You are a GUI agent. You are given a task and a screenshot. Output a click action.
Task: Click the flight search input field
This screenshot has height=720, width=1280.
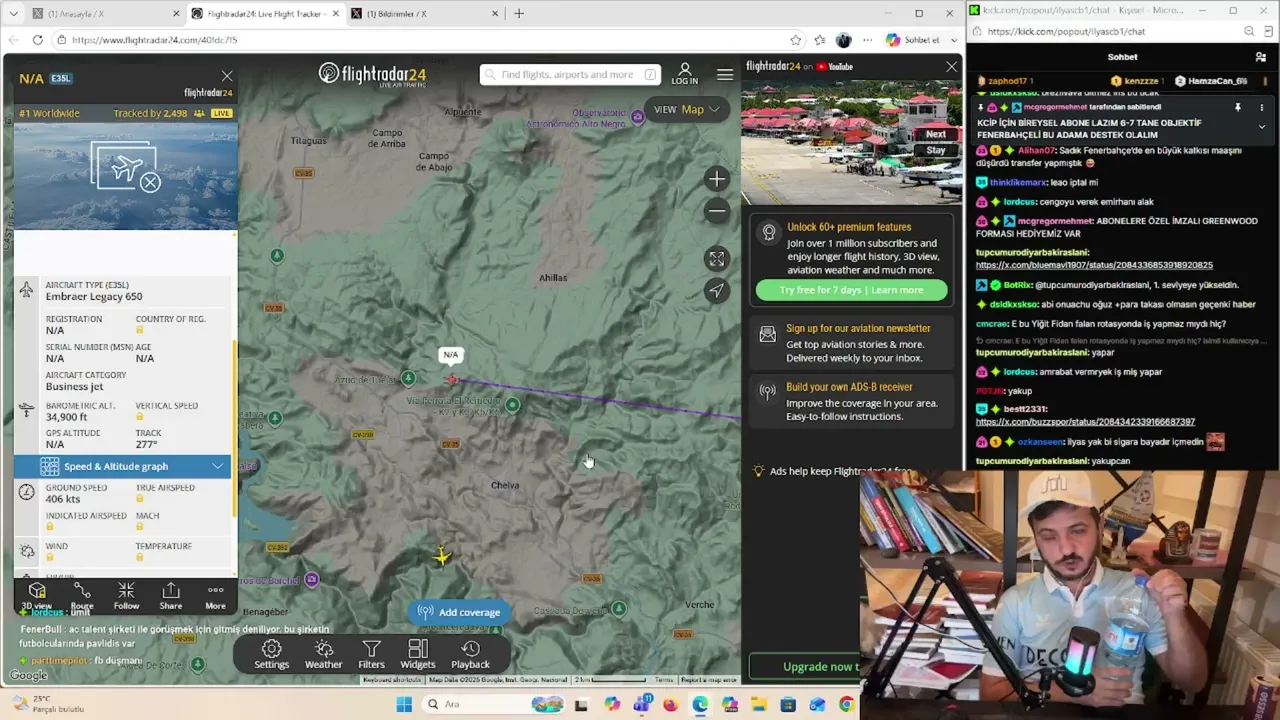[x=570, y=74]
